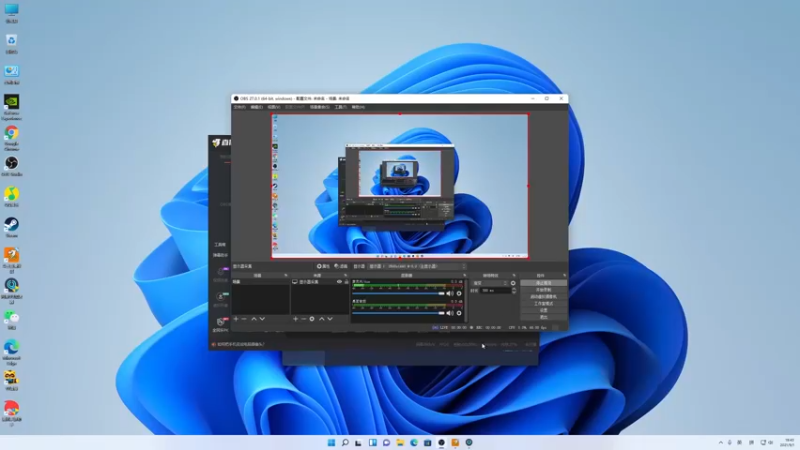Open Filters for the selected source
Screen dimensions: 800x450
[x=341, y=266]
